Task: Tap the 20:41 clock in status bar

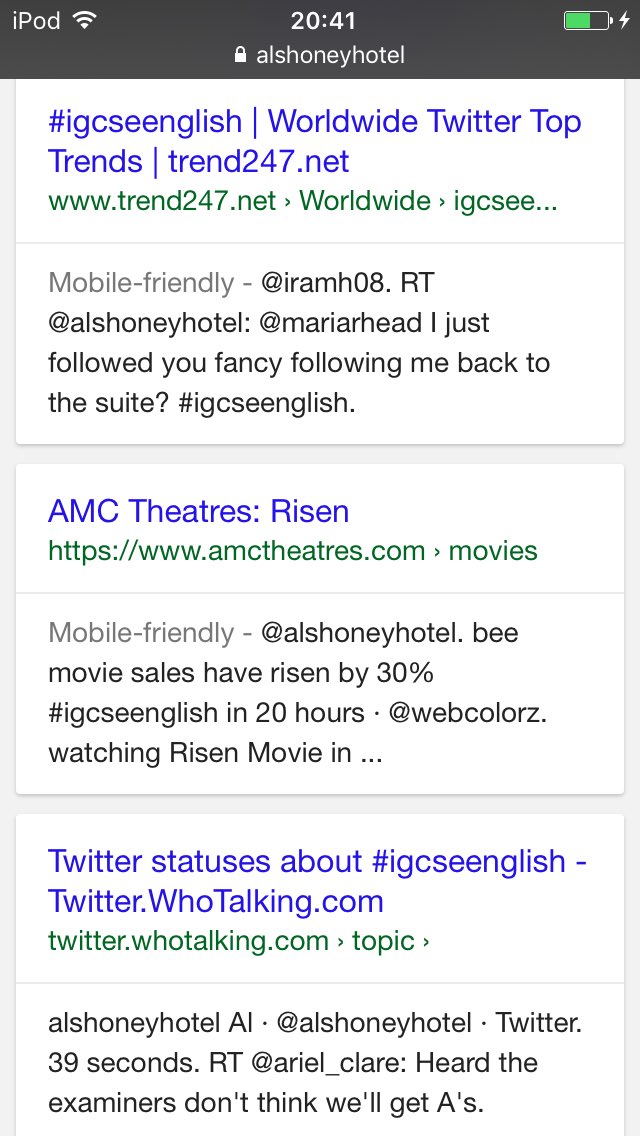Action: point(323,20)
